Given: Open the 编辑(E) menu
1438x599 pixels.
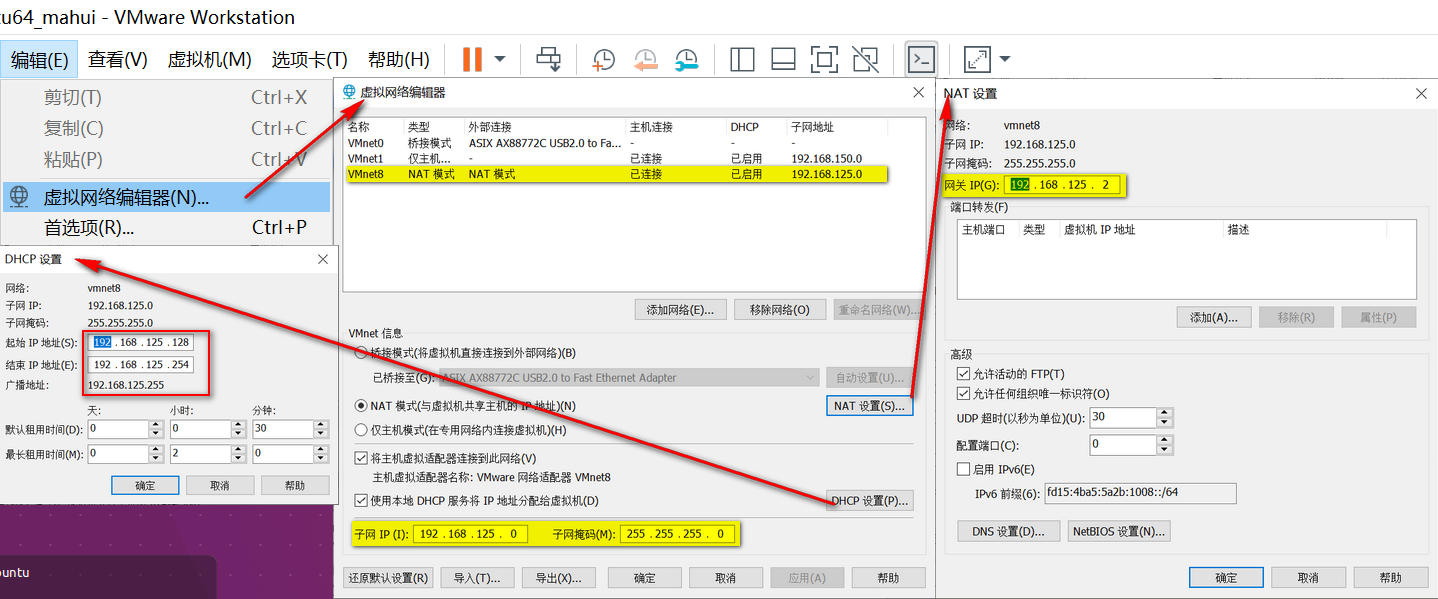Looking at the screenshot, I should pos(40,59).
